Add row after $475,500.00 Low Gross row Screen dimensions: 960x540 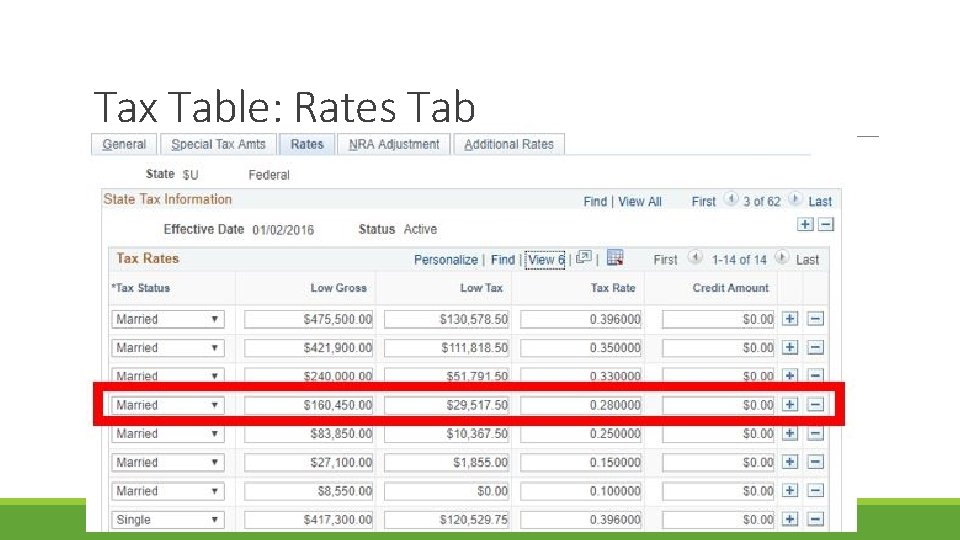point(790,319)
